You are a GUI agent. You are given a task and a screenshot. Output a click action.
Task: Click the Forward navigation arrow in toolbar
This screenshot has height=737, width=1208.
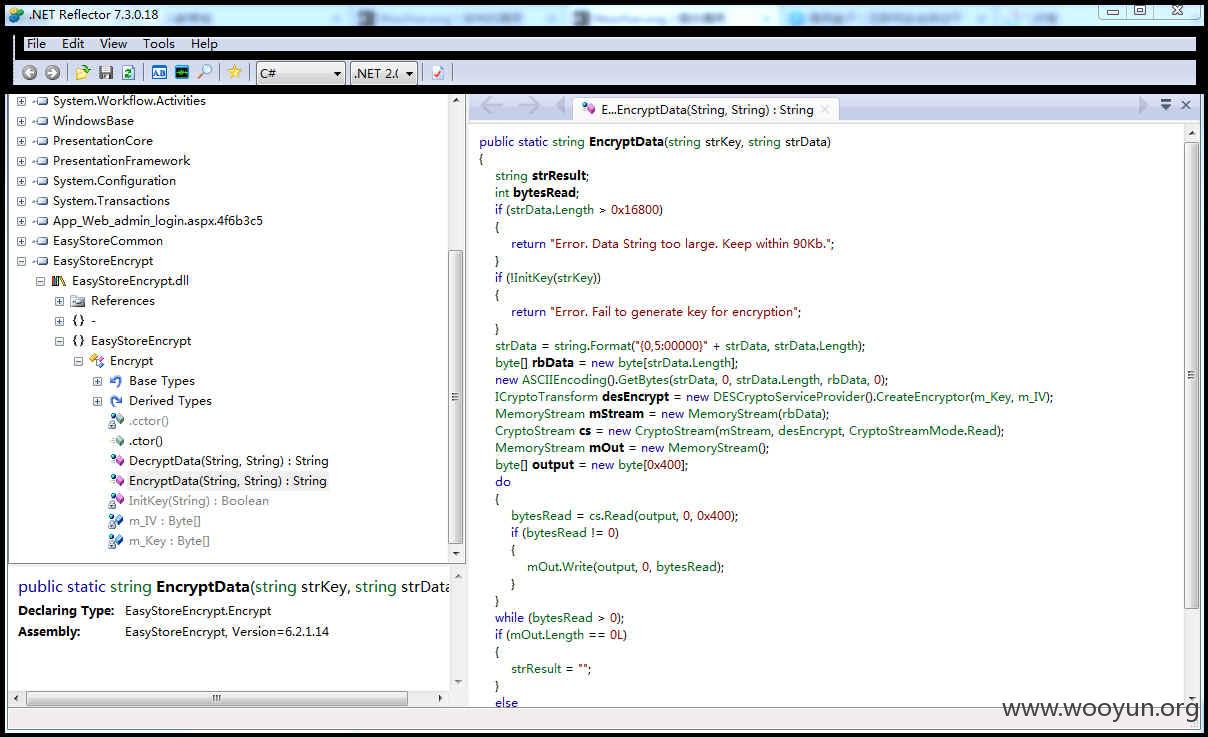[x=52, y=72]
